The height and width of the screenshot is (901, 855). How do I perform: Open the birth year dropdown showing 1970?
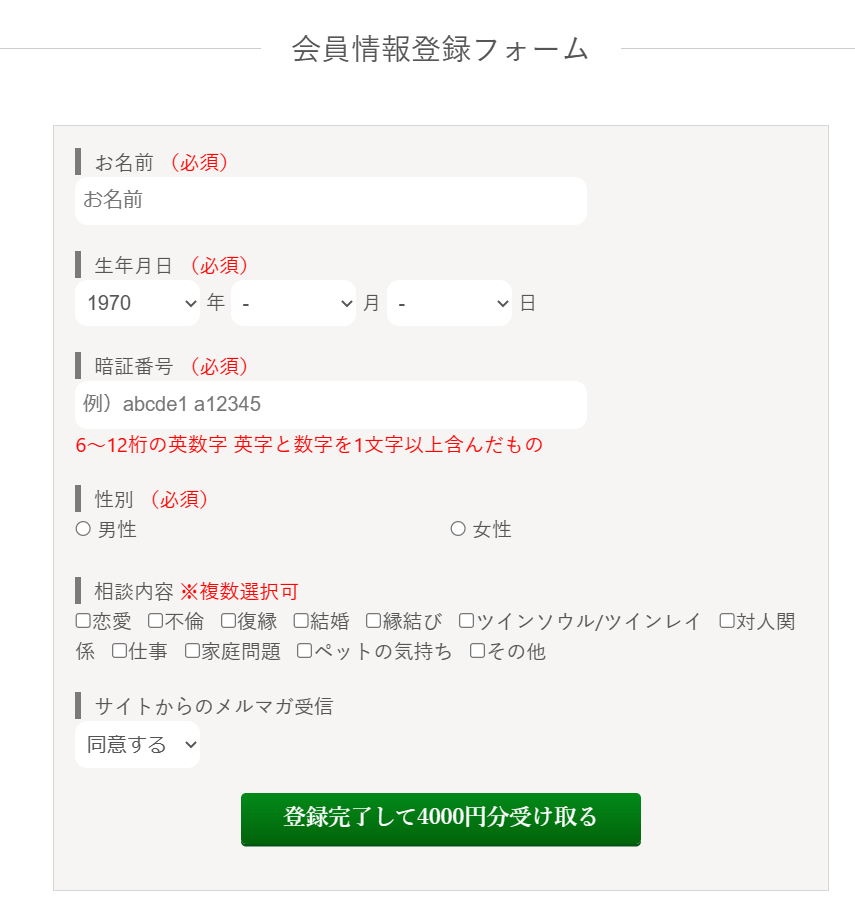(x=137, y=303)
